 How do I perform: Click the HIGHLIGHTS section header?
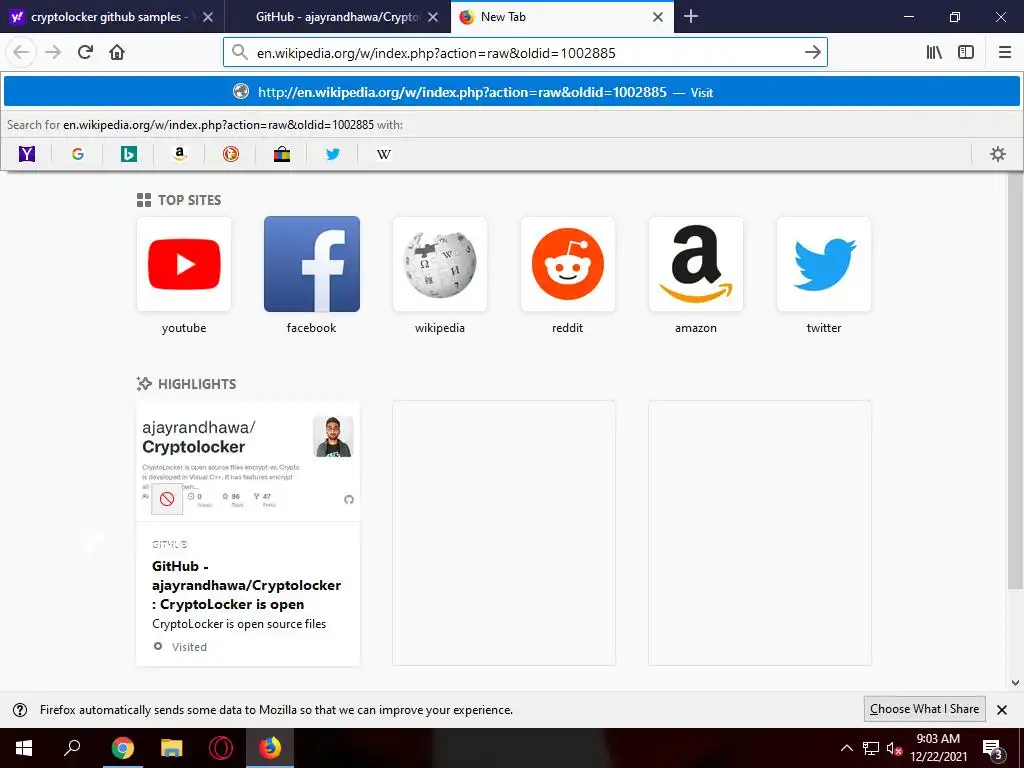[x=186, y=384]
